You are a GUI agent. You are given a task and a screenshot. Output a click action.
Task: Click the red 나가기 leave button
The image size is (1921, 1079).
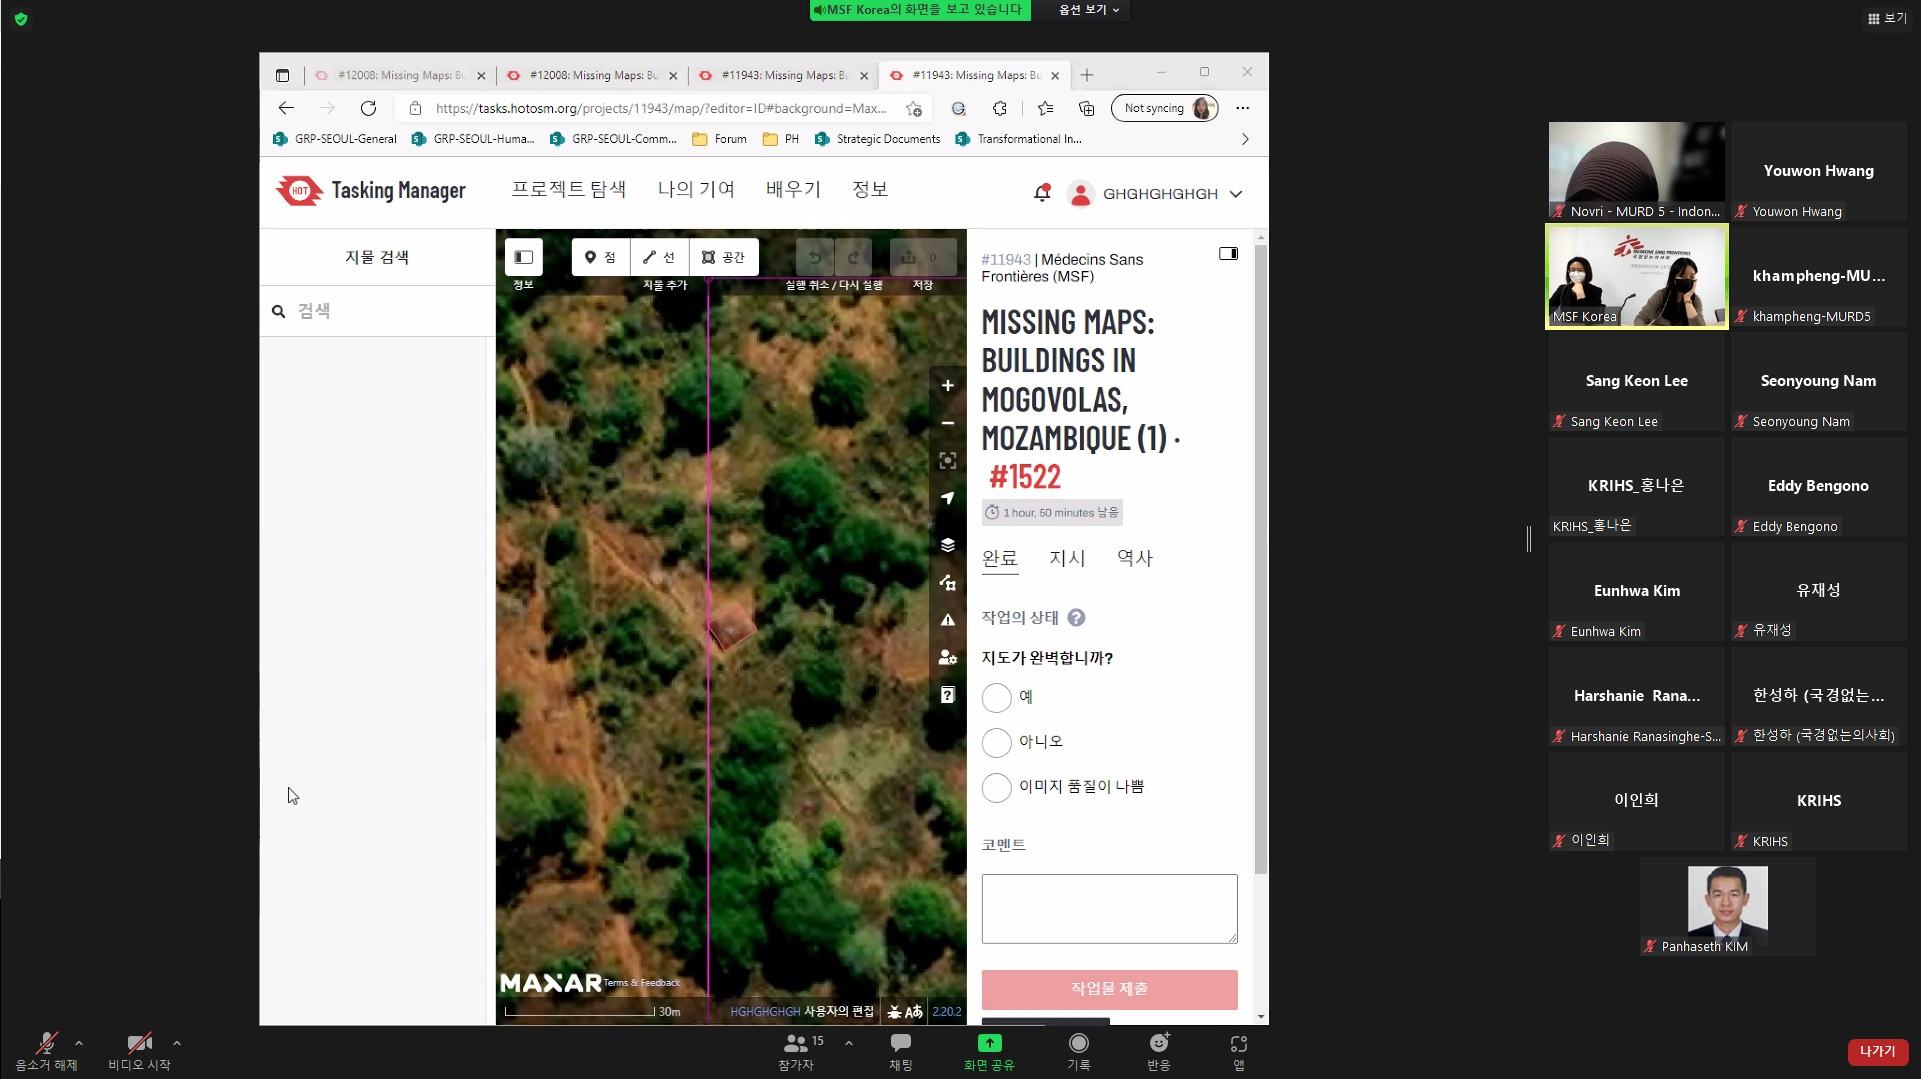(1877, 1051)
